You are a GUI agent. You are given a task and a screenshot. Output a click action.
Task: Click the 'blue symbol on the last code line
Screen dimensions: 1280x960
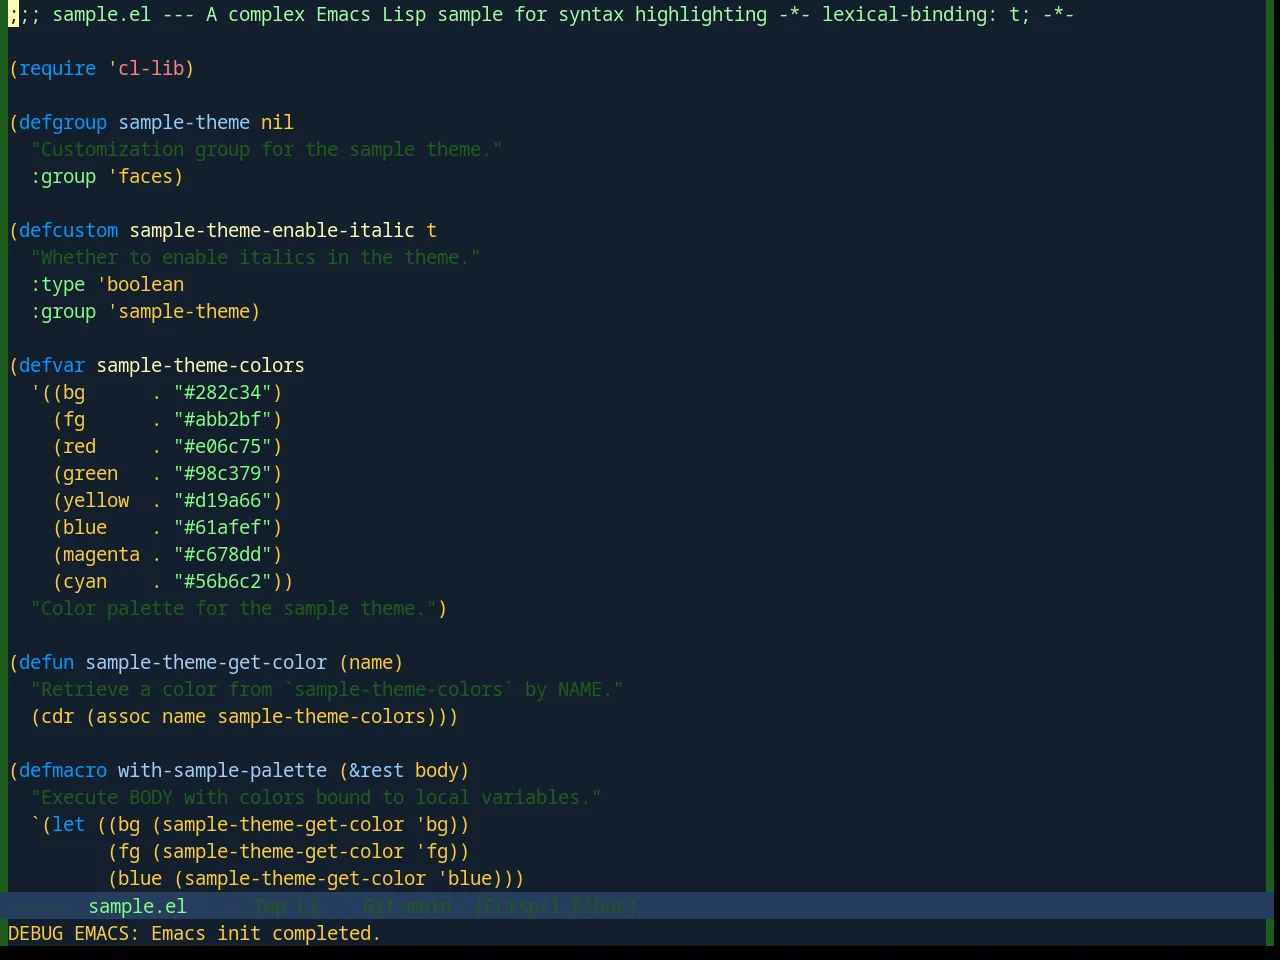(465, 878)
